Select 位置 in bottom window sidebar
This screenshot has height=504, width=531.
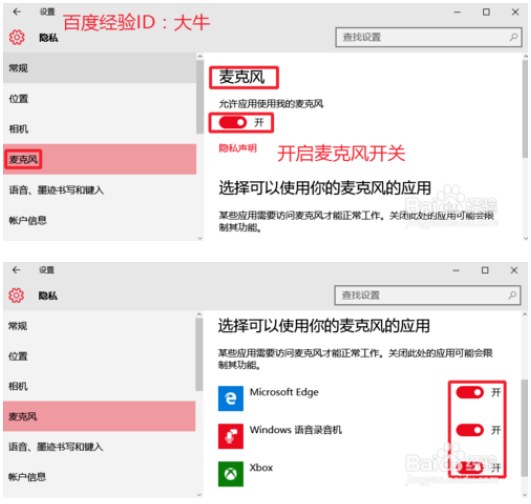[x=99, y=356]
